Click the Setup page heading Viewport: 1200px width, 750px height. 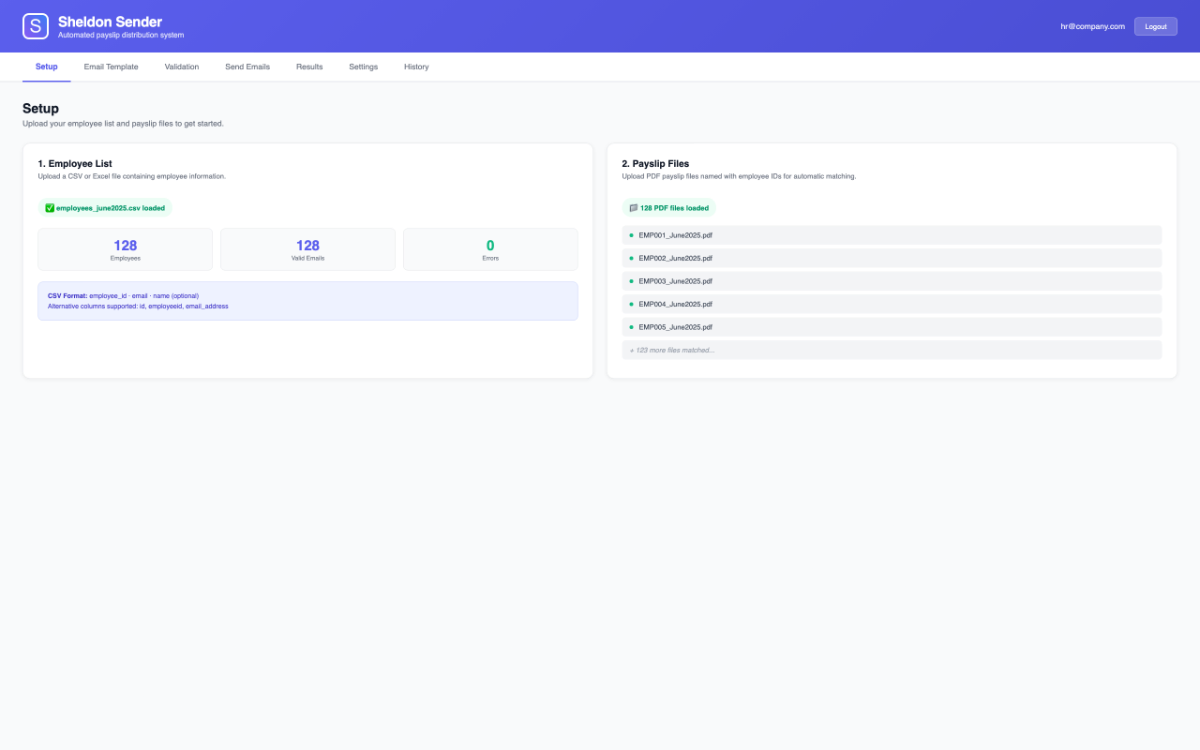(41, 108)
